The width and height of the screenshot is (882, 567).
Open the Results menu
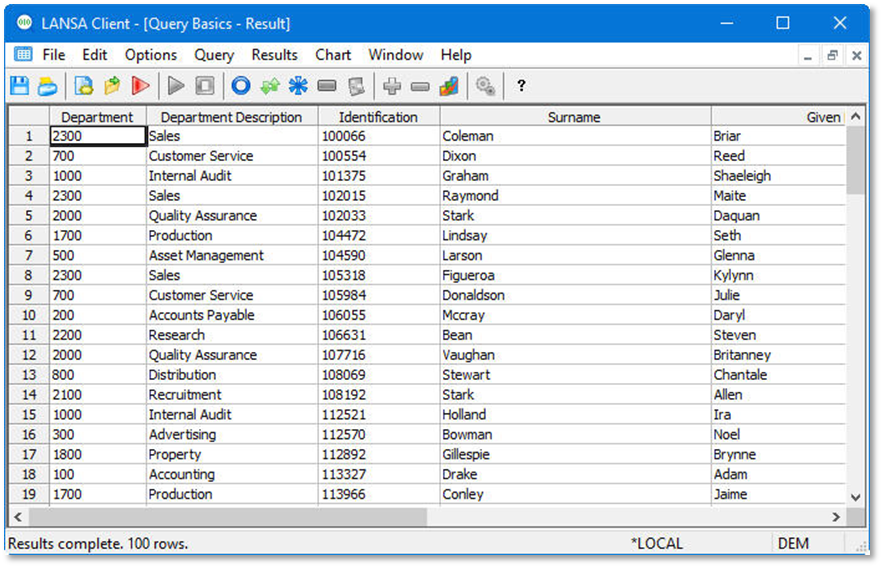point(274,55)
